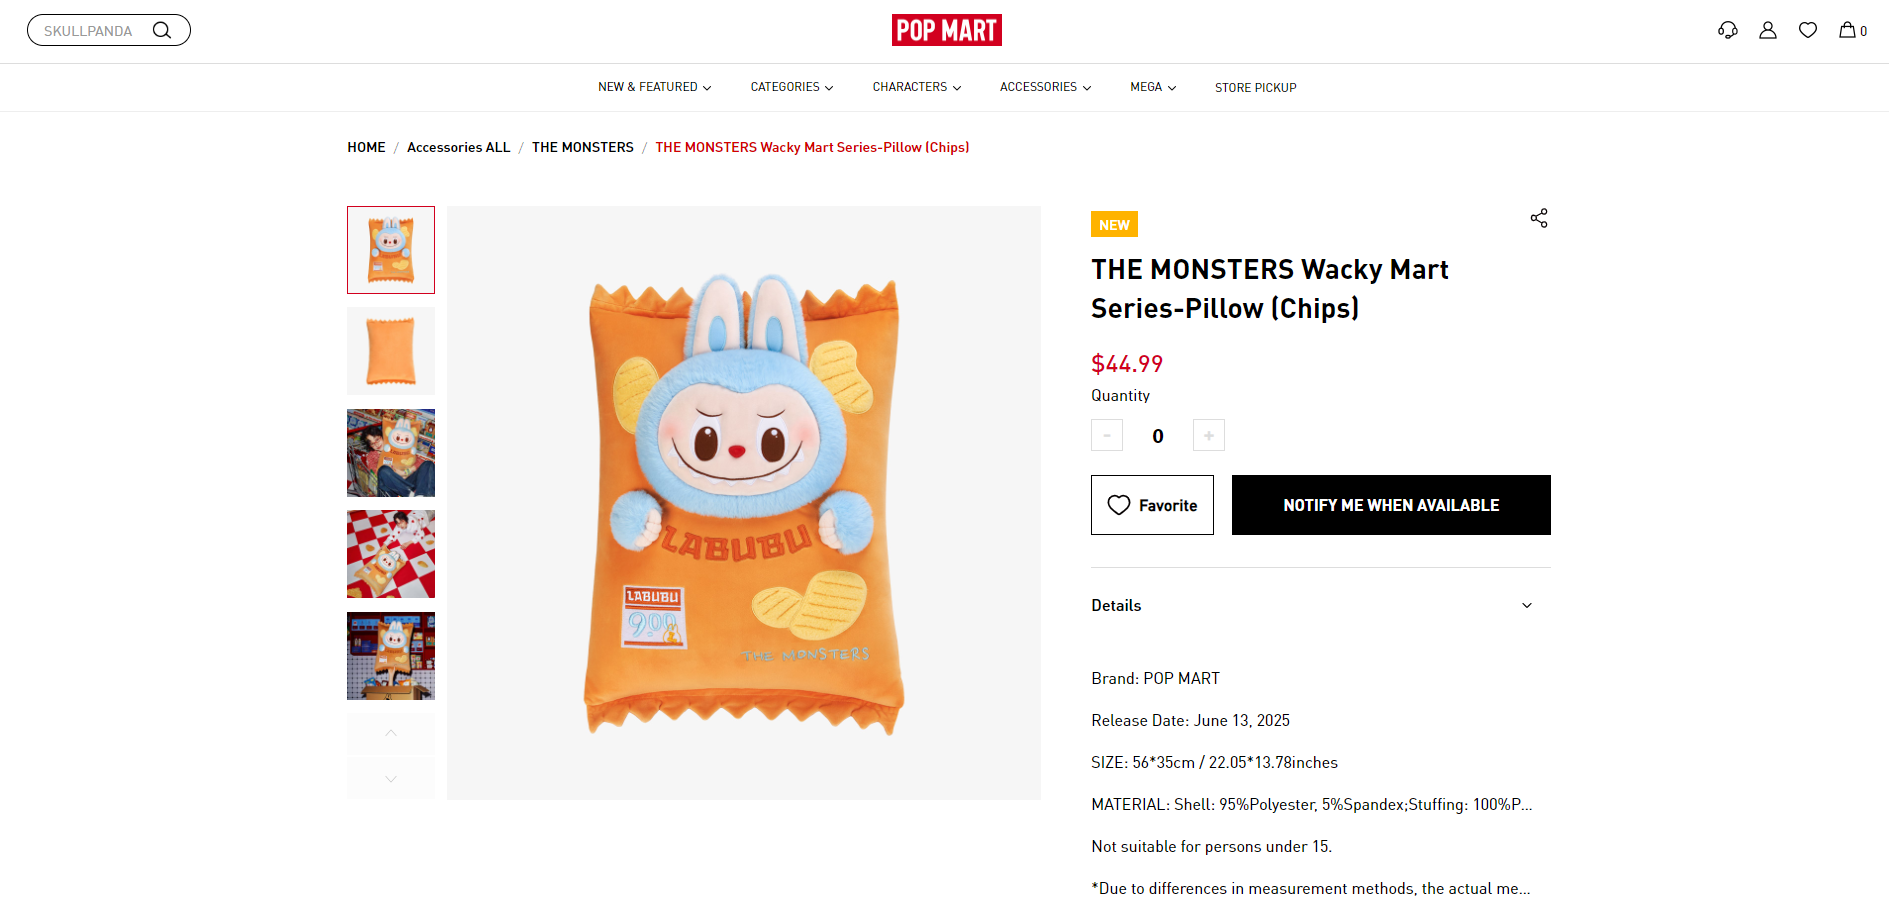Screen dimensions: 1889x902
Task: Click NOTIFY ME WHEN AVAILABLE button
Action: (1391, 505)
